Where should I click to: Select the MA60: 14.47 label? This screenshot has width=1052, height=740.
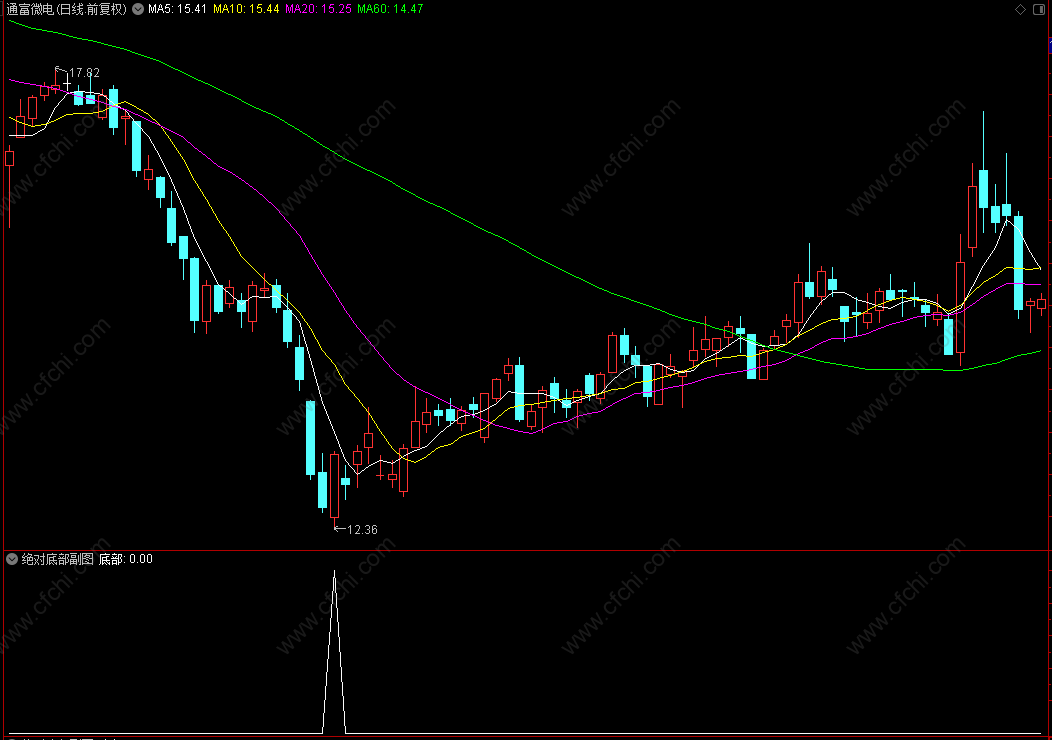click(390, 9)
